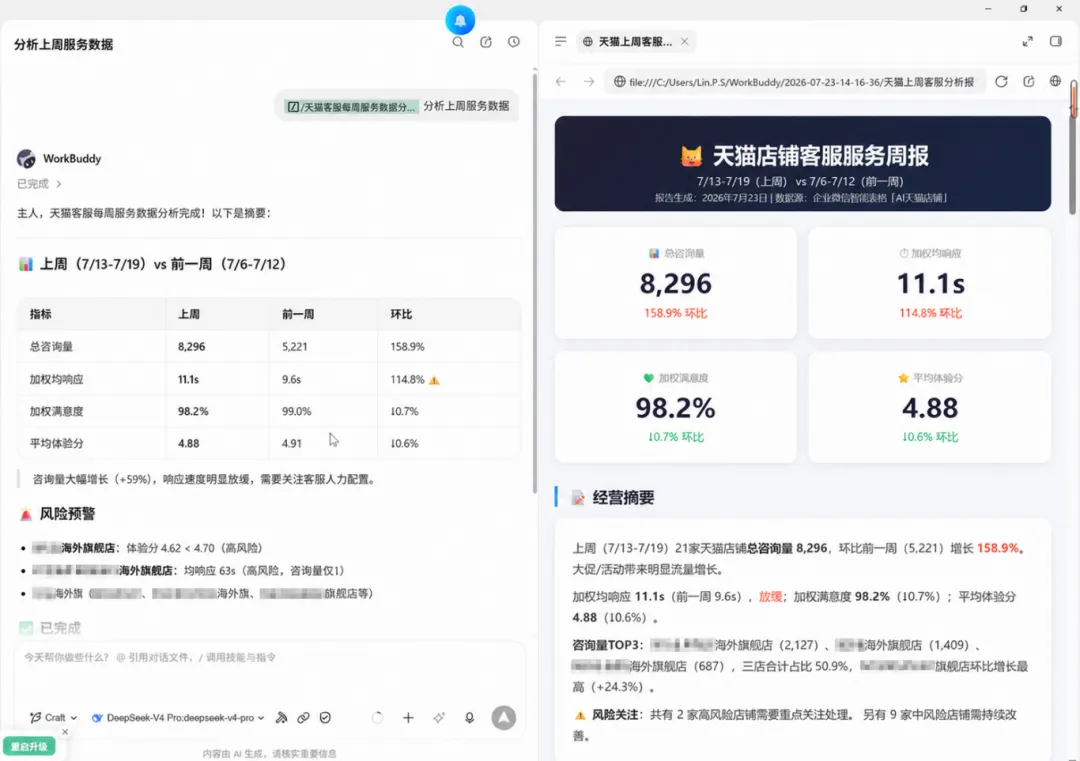Open the tab list menu icon in preview panel

click(x=561, y=41)
